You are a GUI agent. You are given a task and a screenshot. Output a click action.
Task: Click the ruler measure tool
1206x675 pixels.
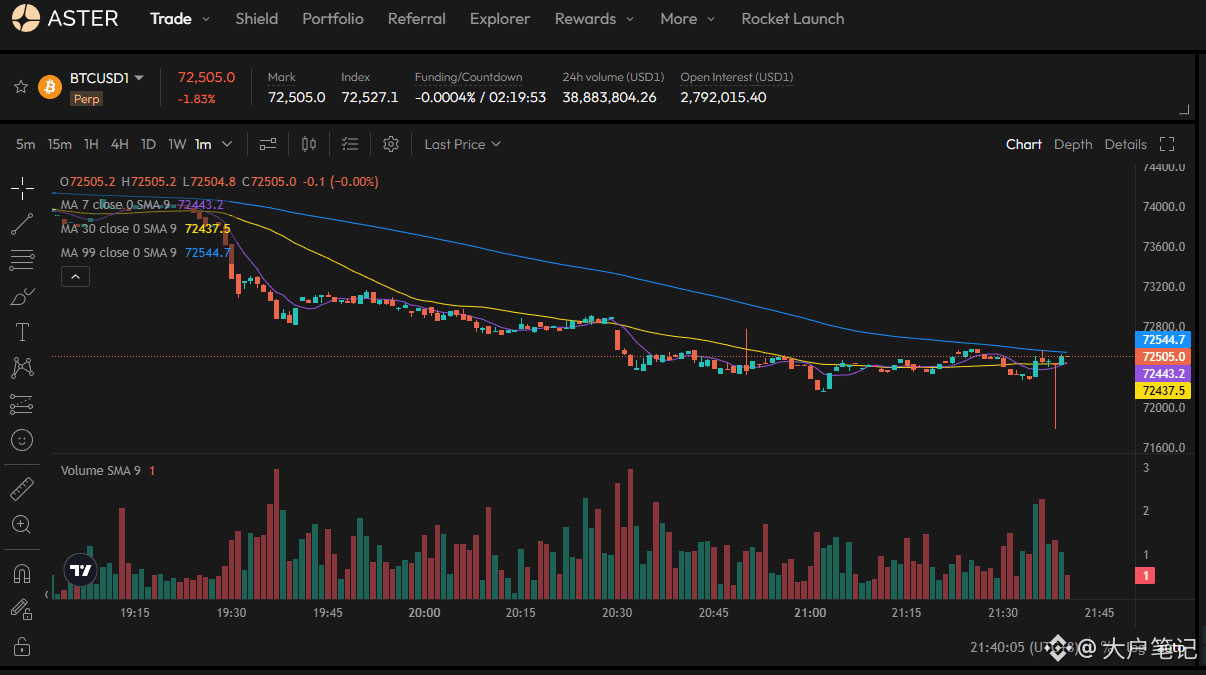tap(22, 489)
